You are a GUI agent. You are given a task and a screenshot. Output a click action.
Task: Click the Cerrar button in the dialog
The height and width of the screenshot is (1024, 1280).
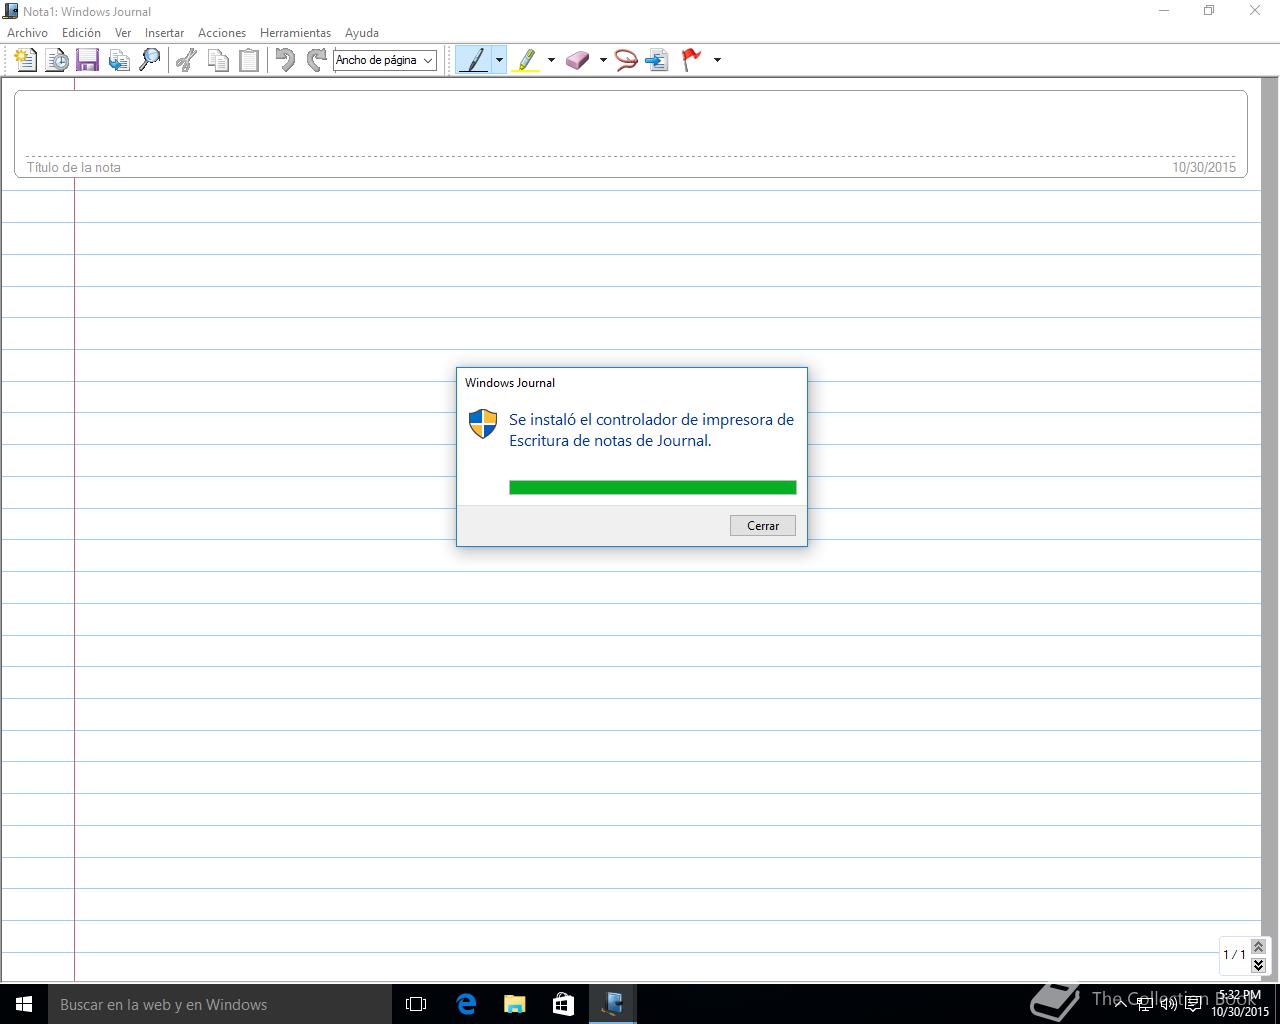763,526
